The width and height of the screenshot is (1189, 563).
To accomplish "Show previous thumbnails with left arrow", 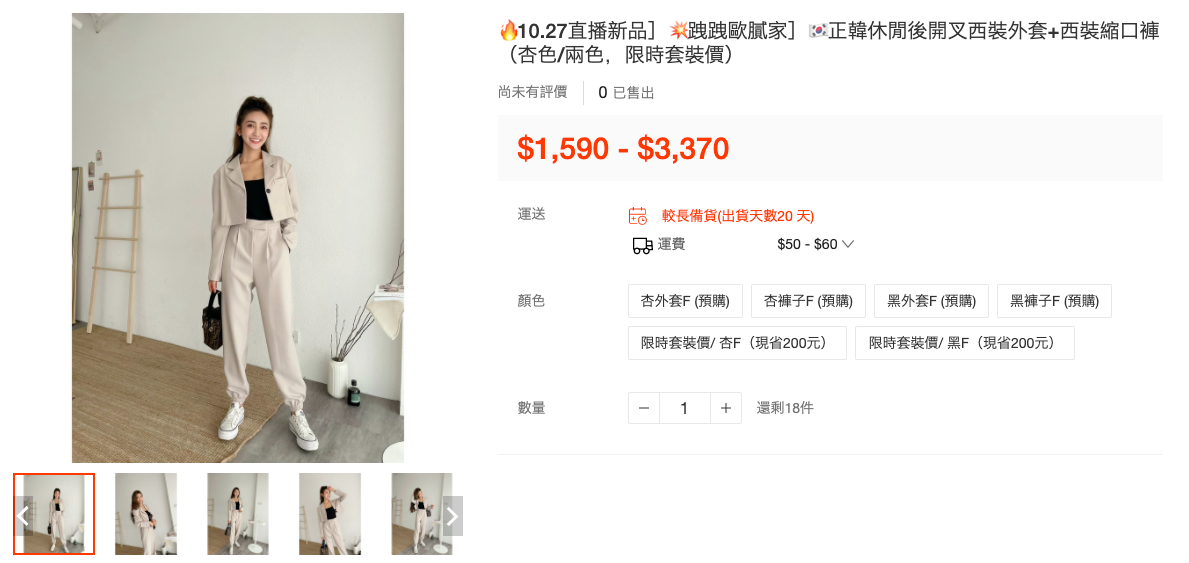I will pos(24,516).
